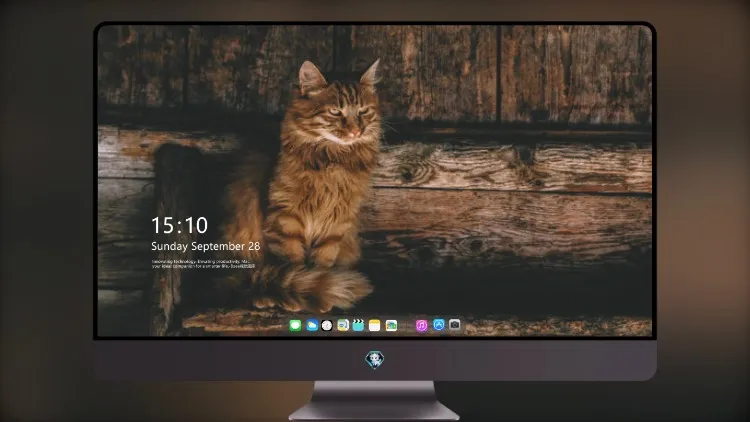The height and width of the screenshot is (422, 750).
Task: Open the translate-style app beside the clock
Action: [x=343, y=325]
